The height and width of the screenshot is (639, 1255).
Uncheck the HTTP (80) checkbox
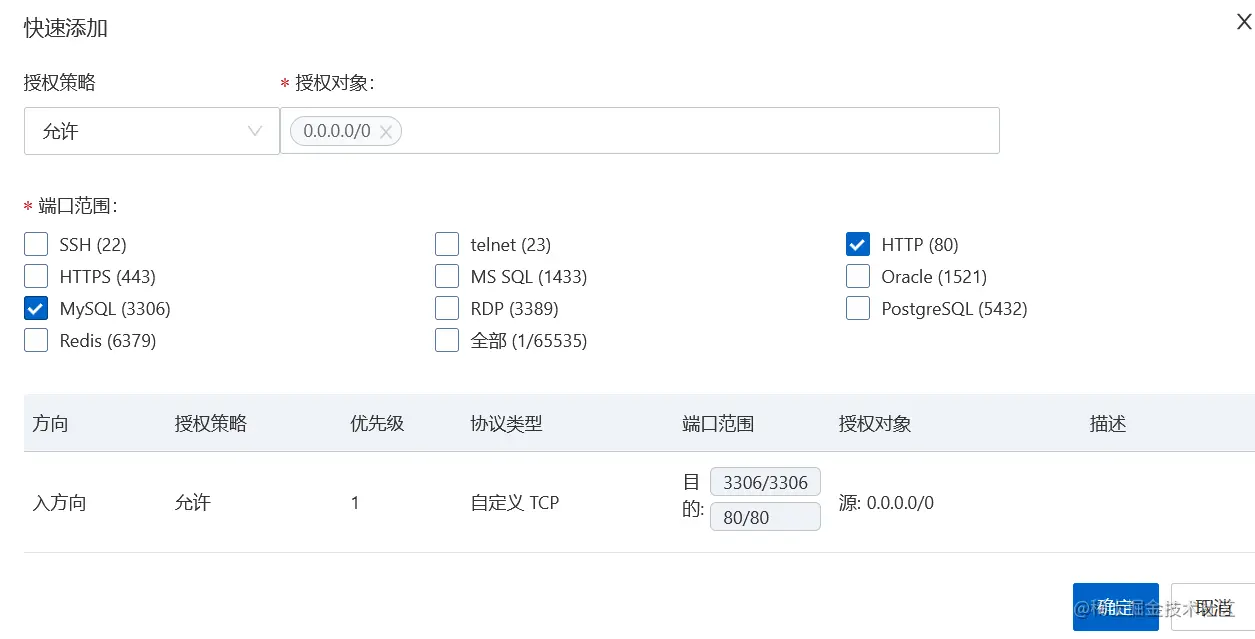pyautogui.click(x=858, y=244)
